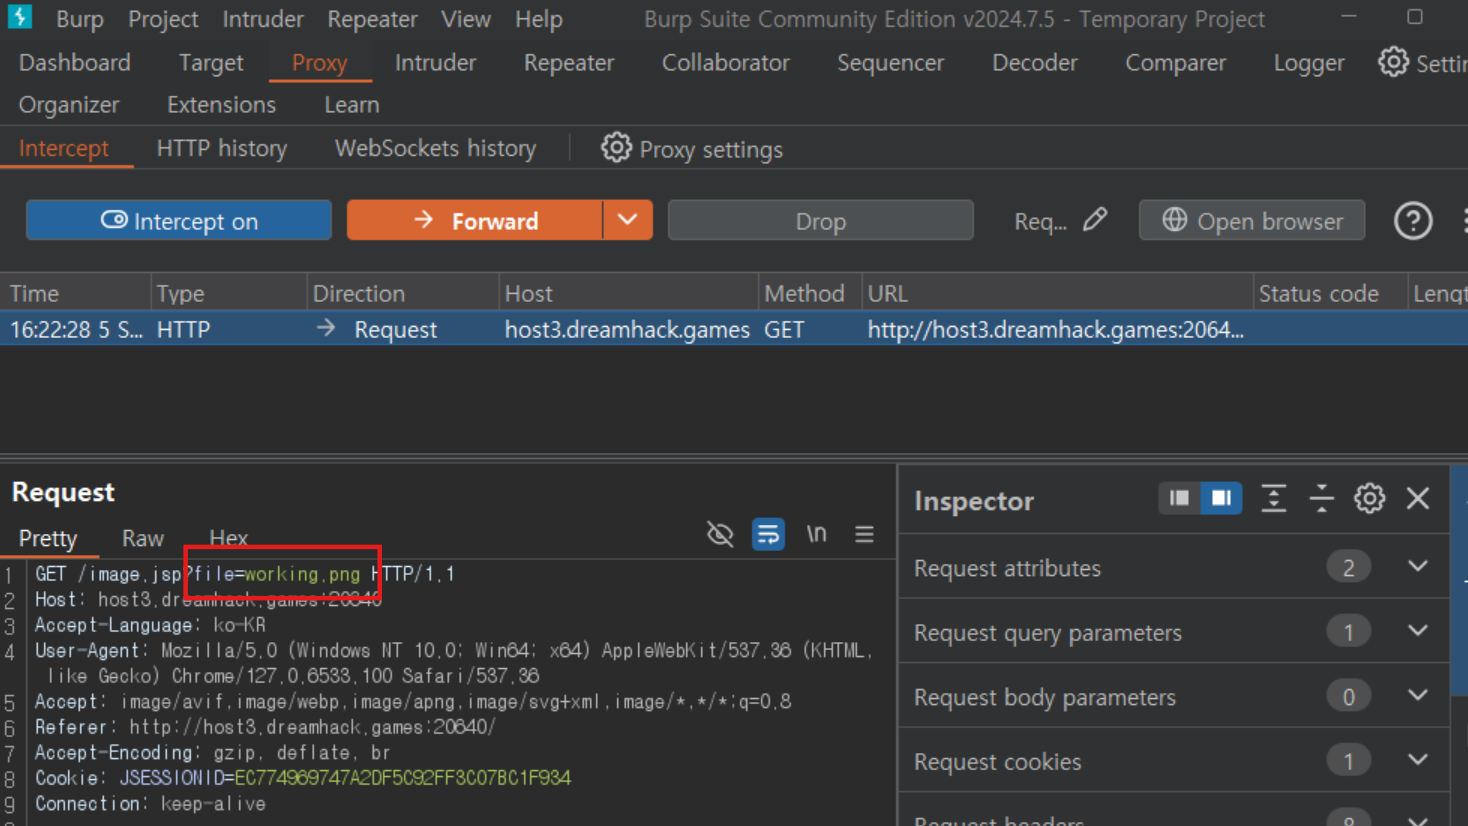
Task: Open the Decoder tab
Action: (x=1035, y=62)
